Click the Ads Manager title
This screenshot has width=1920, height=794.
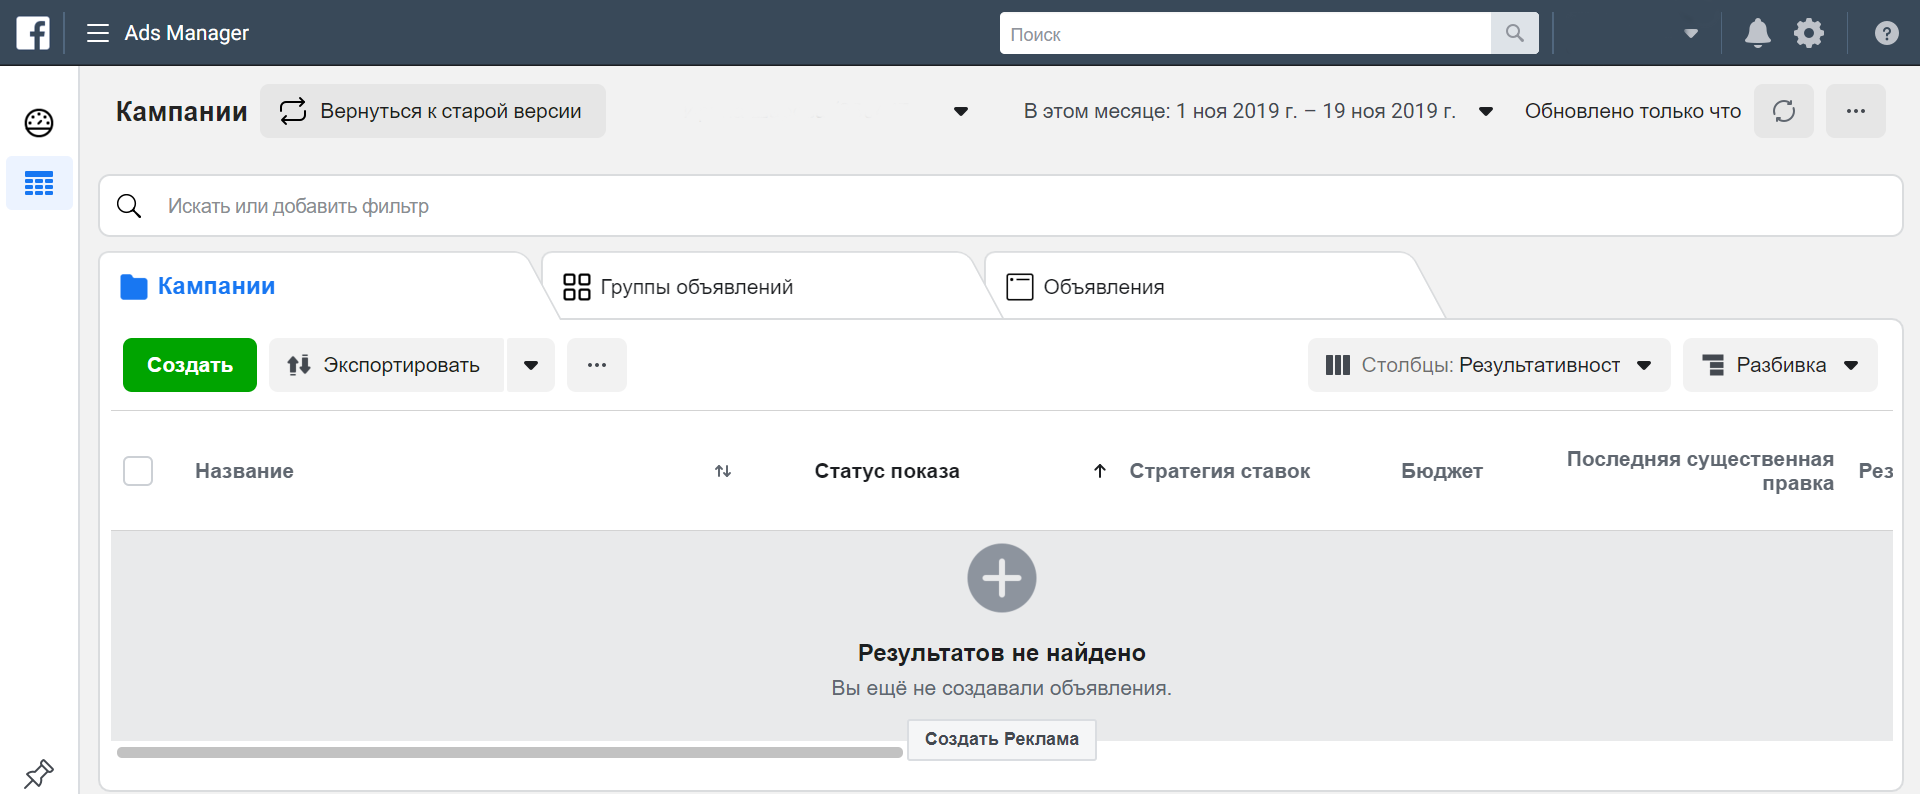click(186, 33)
